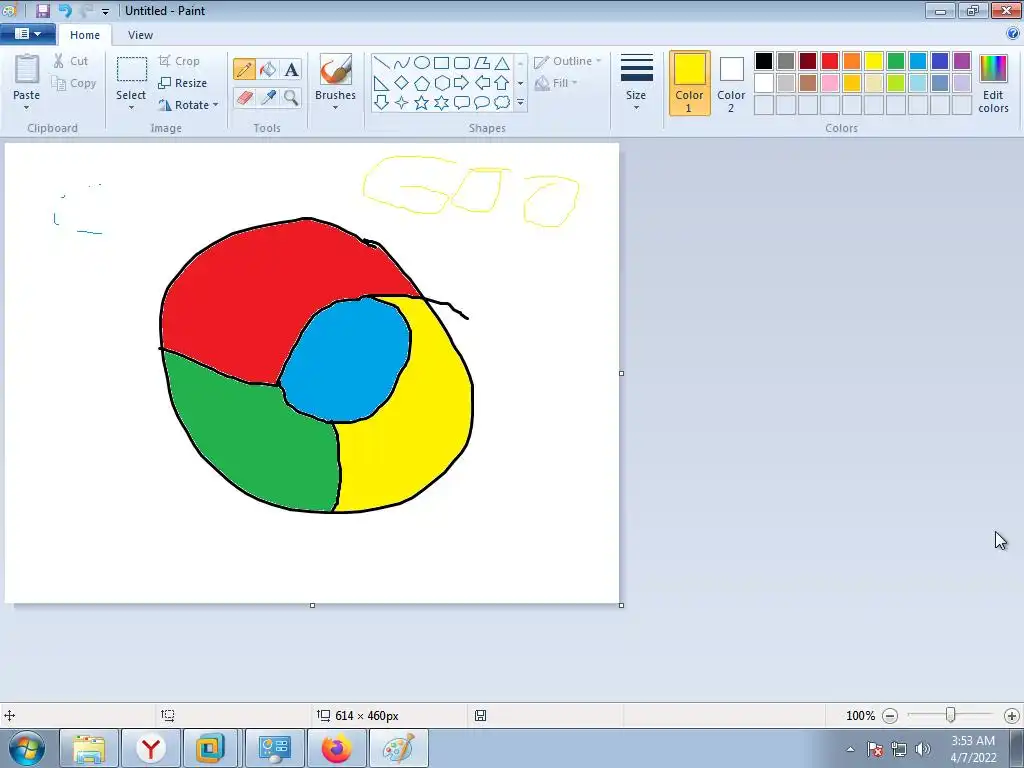This screenshot has width=1024, height=768.
Task: Click the Undo arrow in title bar
Action: coord(65,10)
